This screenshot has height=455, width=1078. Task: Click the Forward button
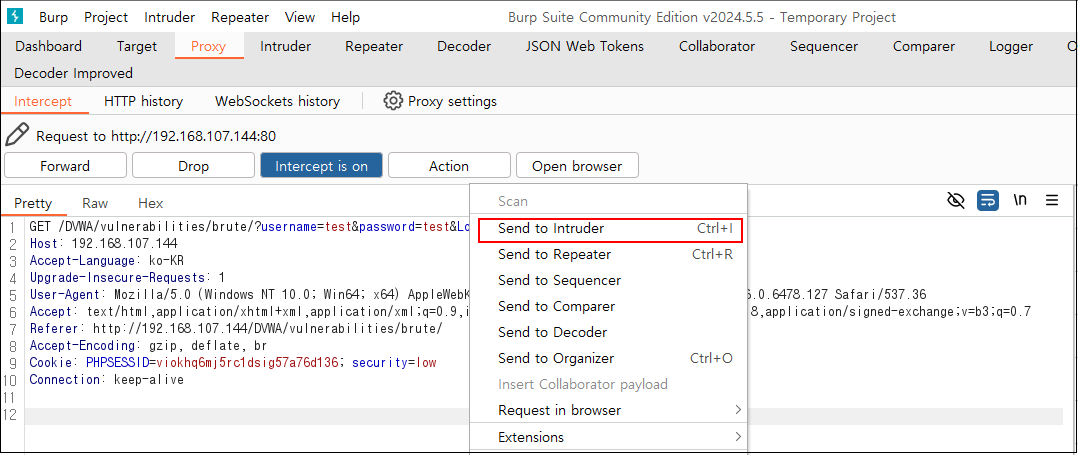coord(65,166)
